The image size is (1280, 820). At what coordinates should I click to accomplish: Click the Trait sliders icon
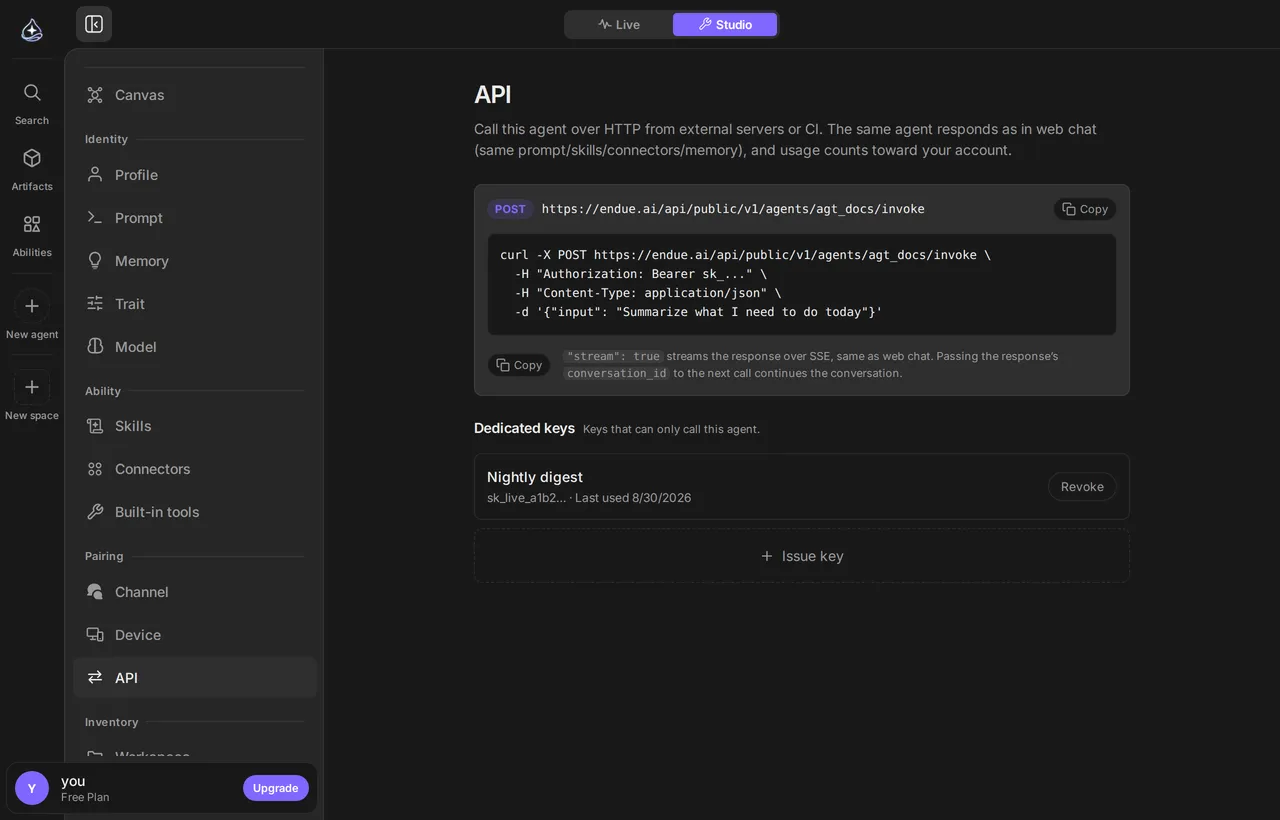(95, 303)
